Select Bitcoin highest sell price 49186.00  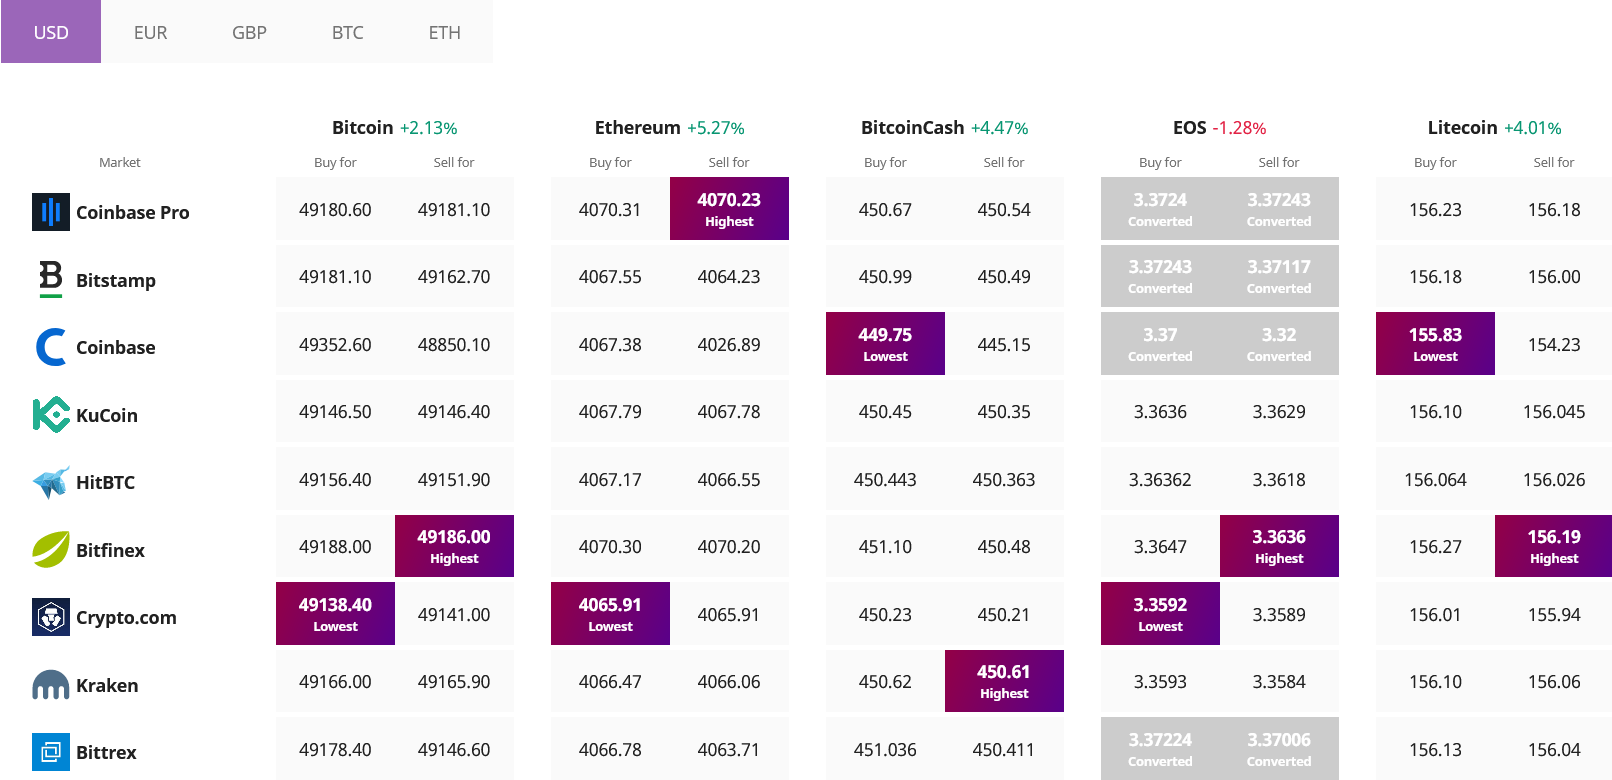[x=454, y=546]
